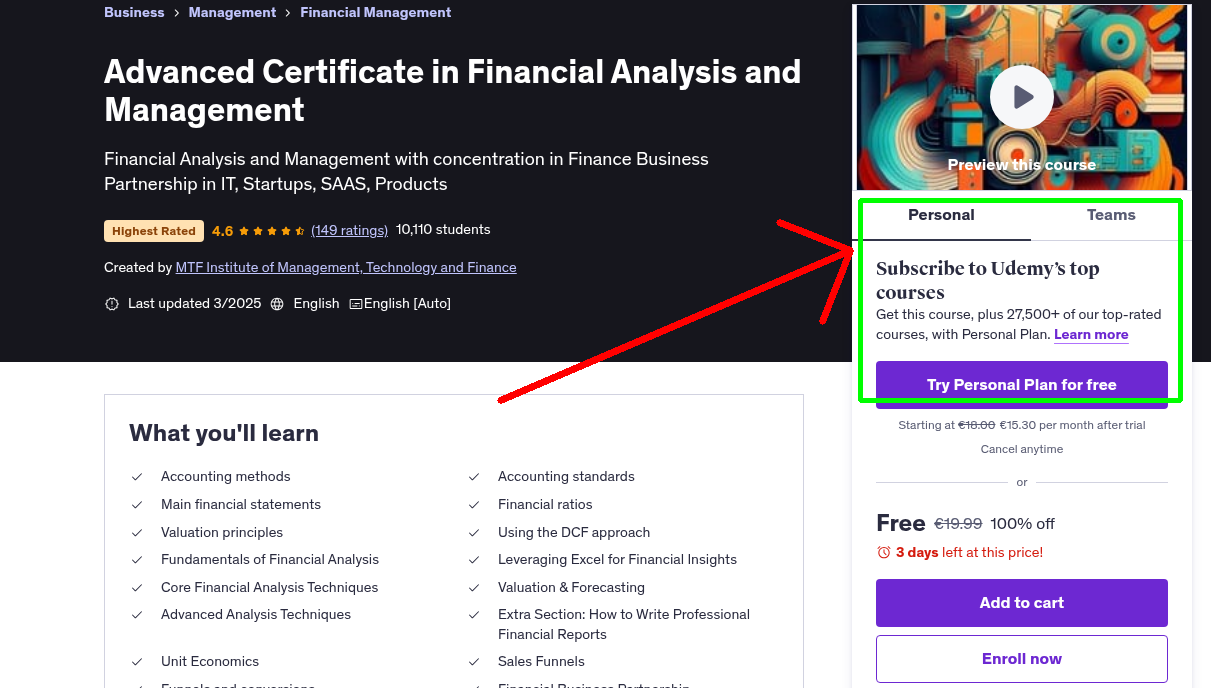The width and height of the screenshot is (1211, 688).
Task: Click the '10,110 students' text
Action: [x=443, y=230]
